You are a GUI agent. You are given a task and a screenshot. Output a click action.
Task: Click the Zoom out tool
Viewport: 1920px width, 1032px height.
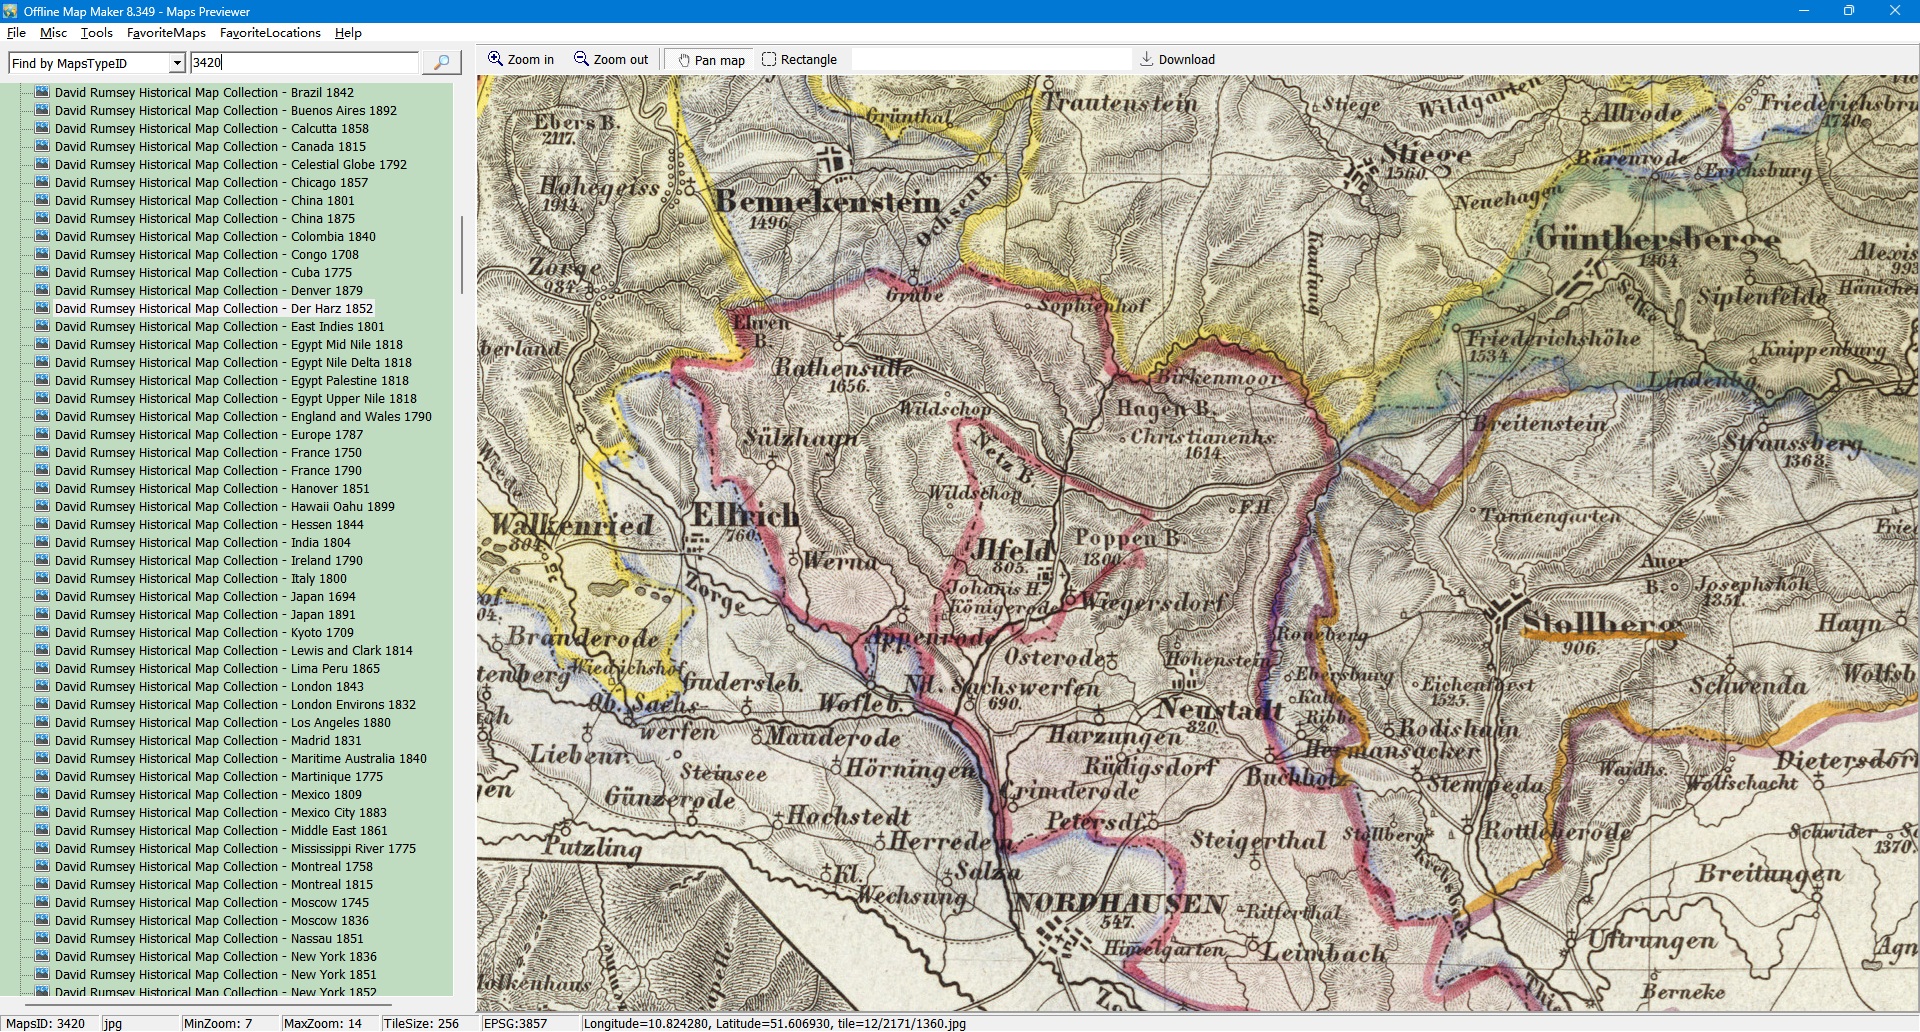(610, 60)
